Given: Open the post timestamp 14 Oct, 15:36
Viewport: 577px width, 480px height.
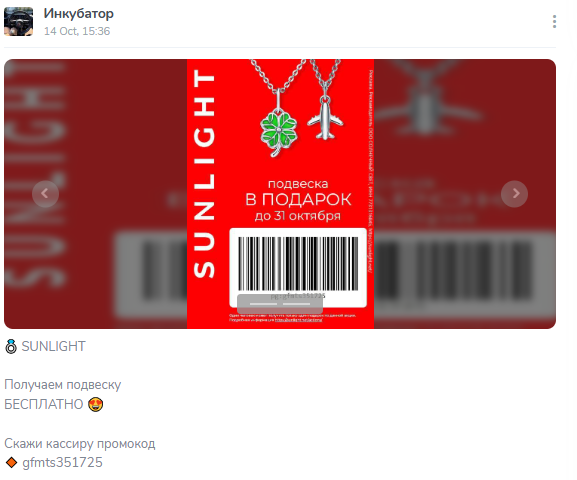Looking at the screenshot, I should (77, 31).
